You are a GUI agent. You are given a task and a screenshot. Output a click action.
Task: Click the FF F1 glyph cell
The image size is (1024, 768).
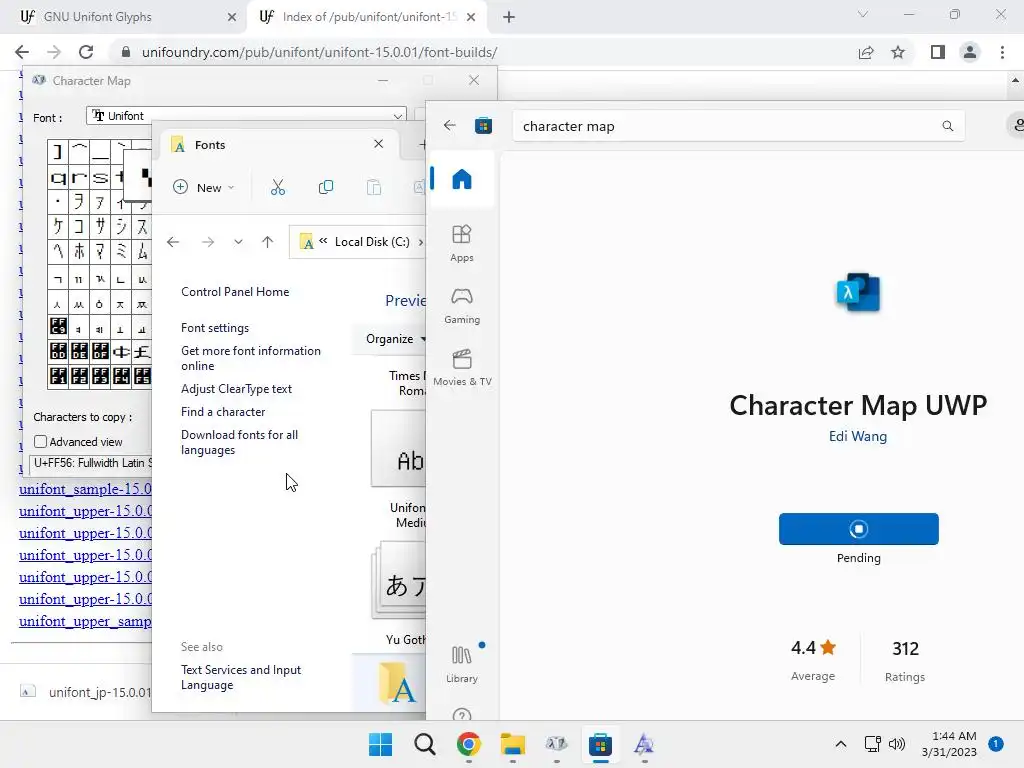pos(58,377)
